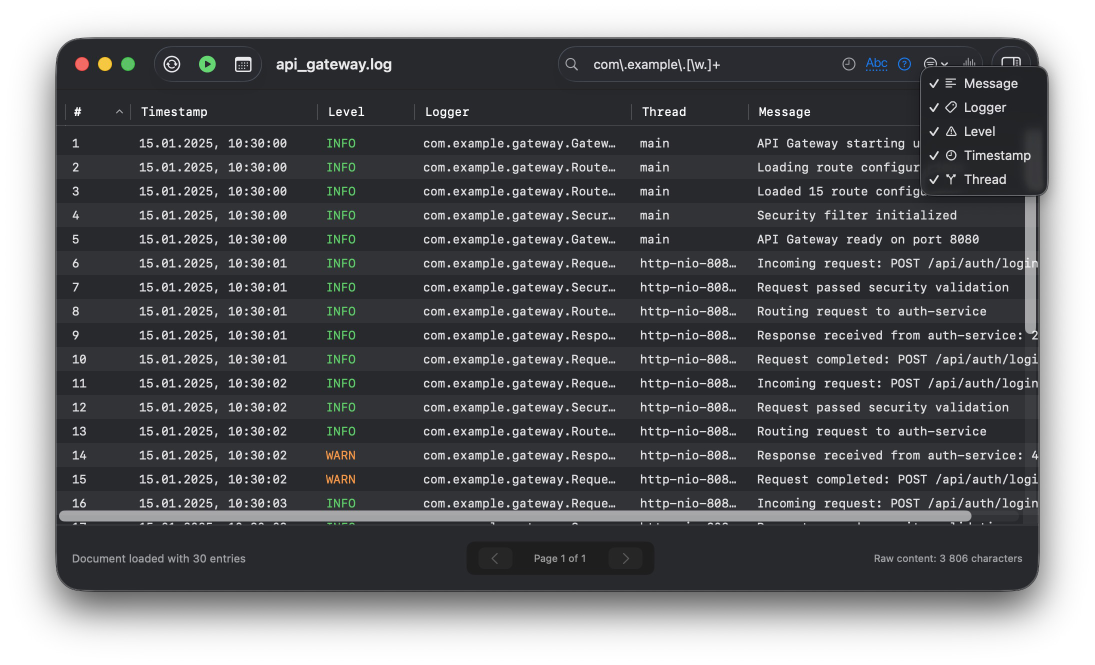
Task: Click the histogram chart icon
Action: (x=968, y=64)
